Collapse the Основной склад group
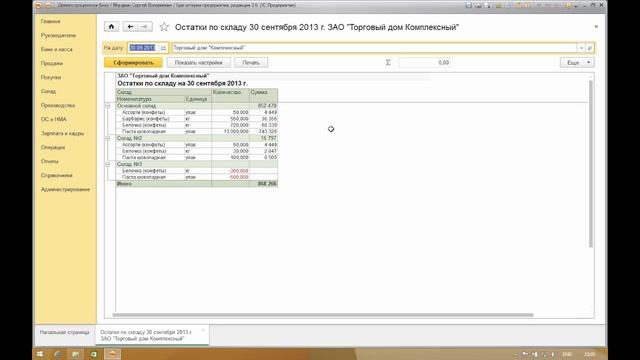The width and height of the screenshot is (640, 360). [x=108, y=106]
